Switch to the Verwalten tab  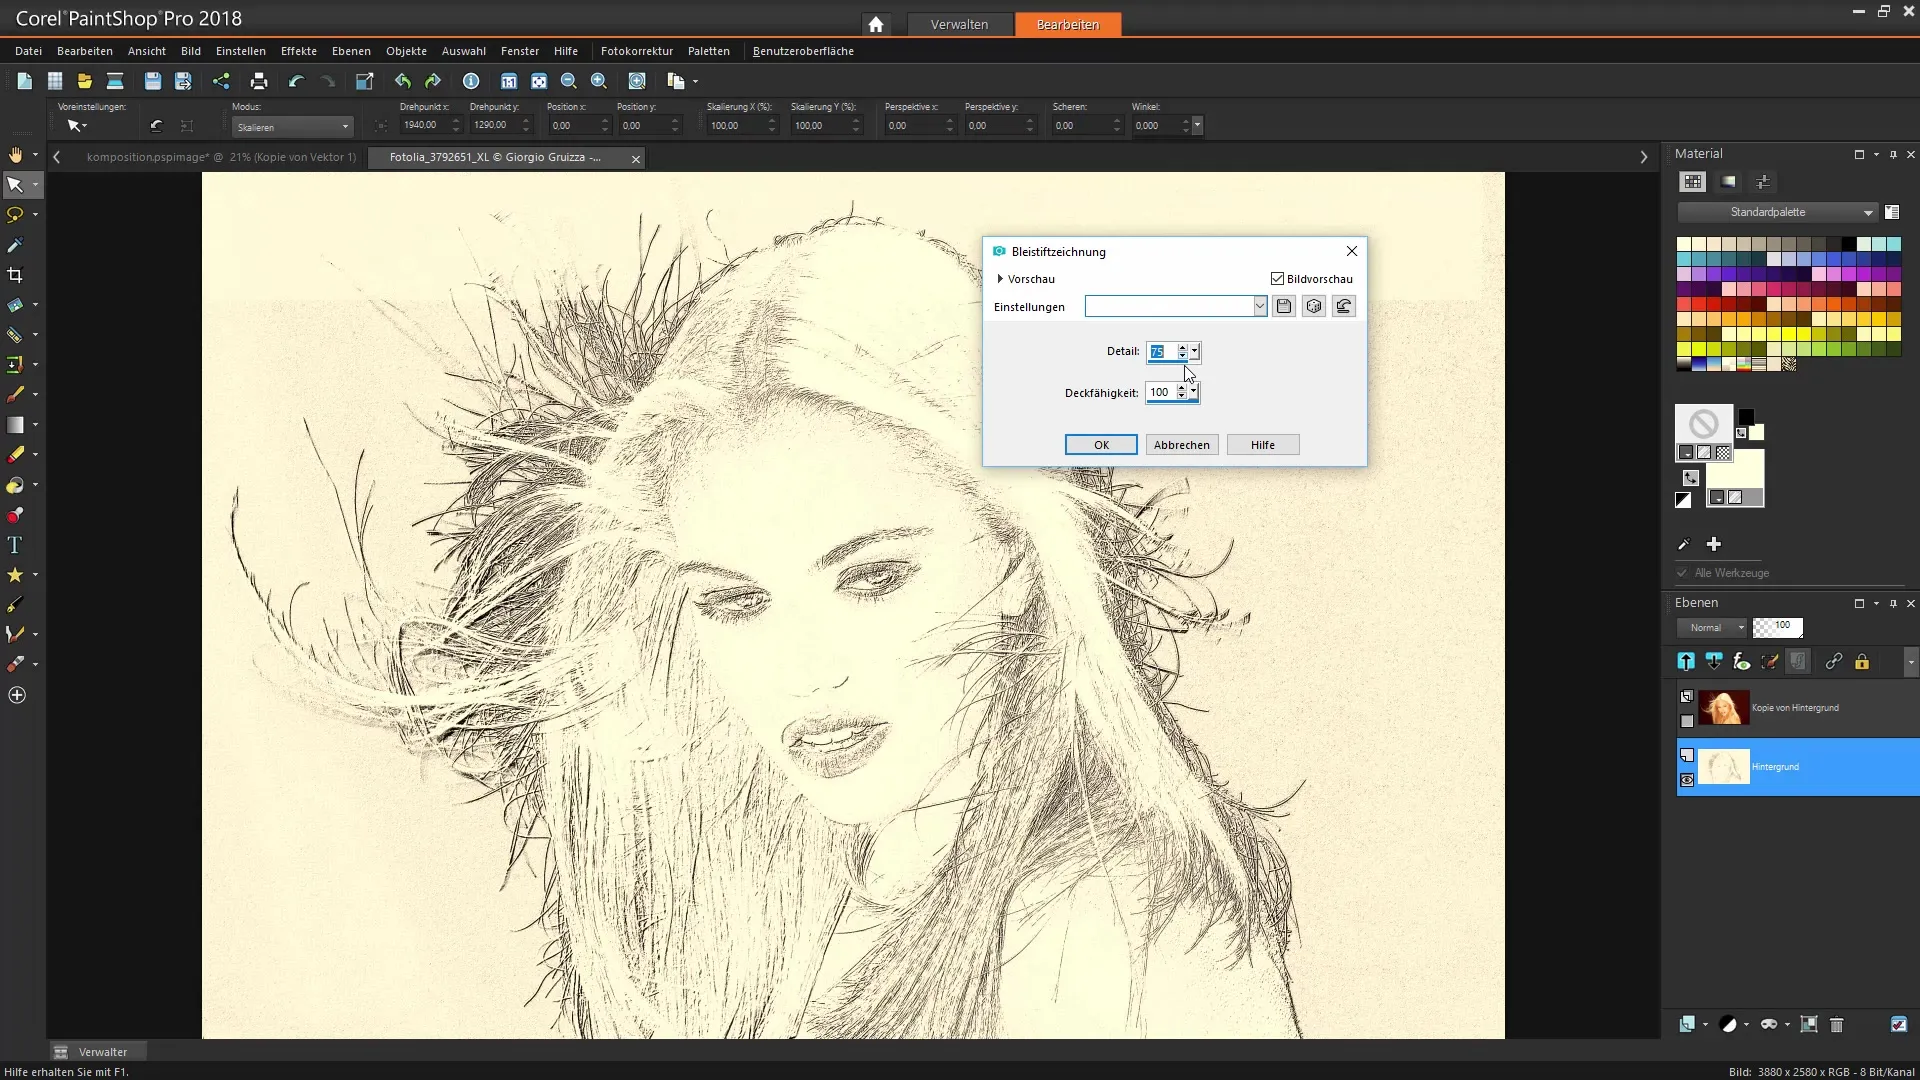point(959,24)
